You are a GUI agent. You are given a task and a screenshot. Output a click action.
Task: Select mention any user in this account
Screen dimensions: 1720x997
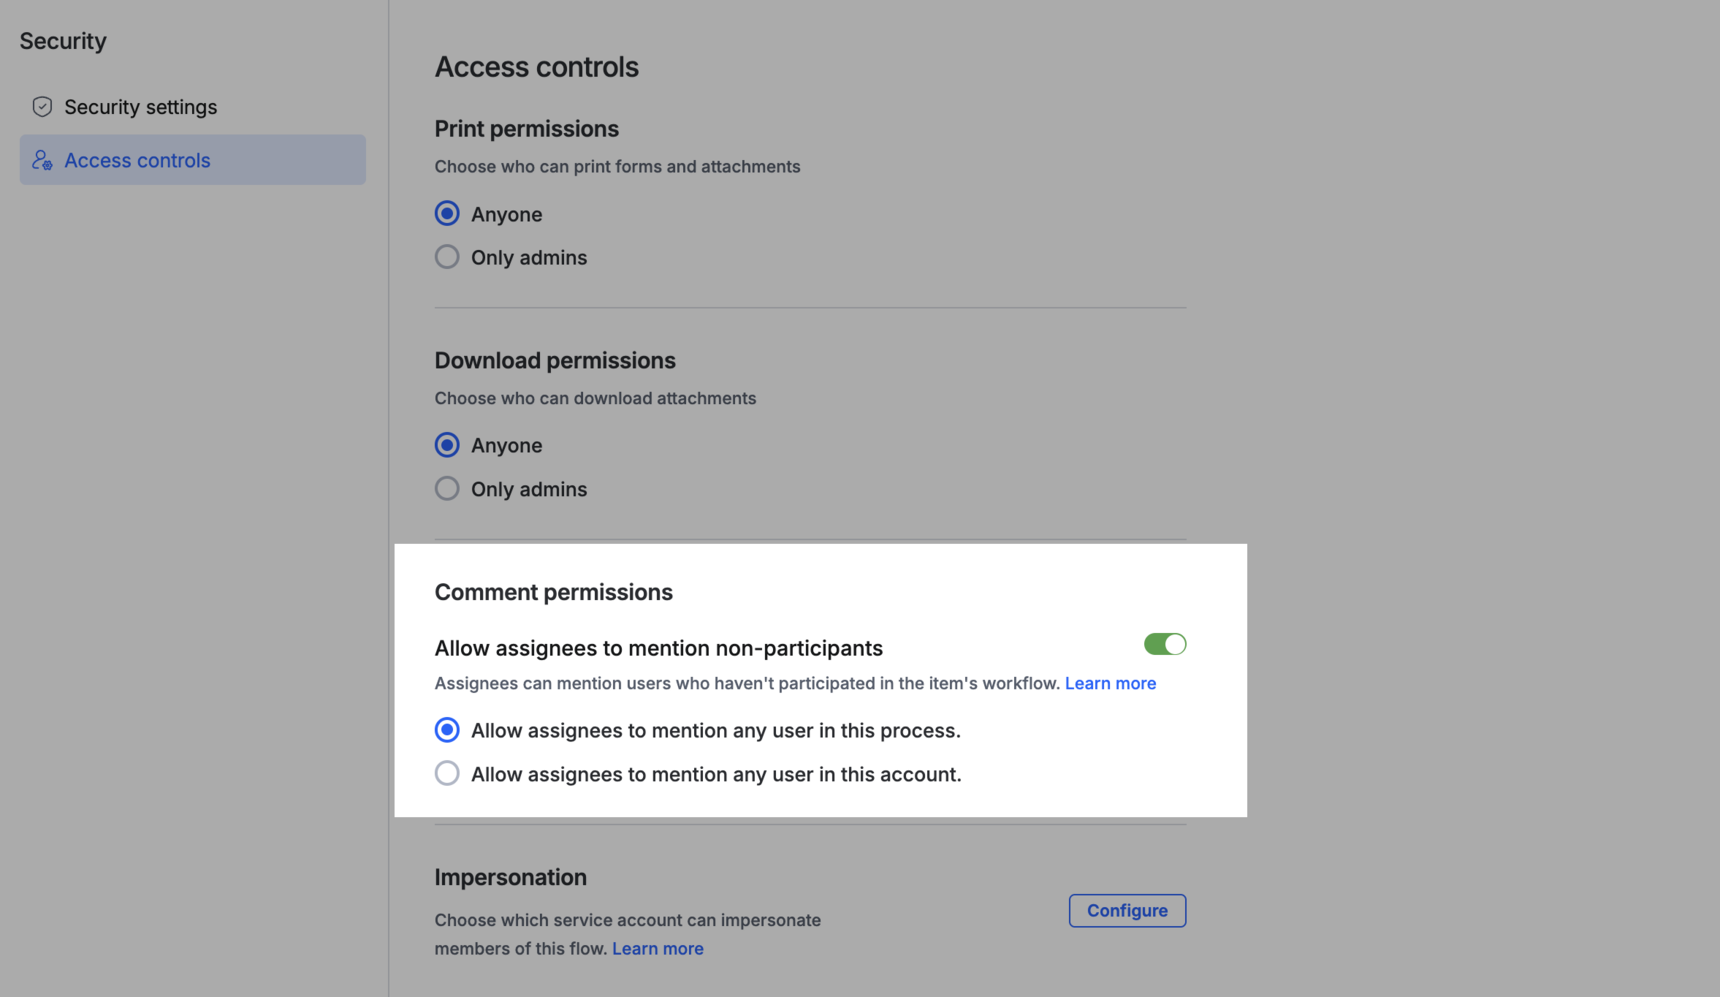pos(447,774)
